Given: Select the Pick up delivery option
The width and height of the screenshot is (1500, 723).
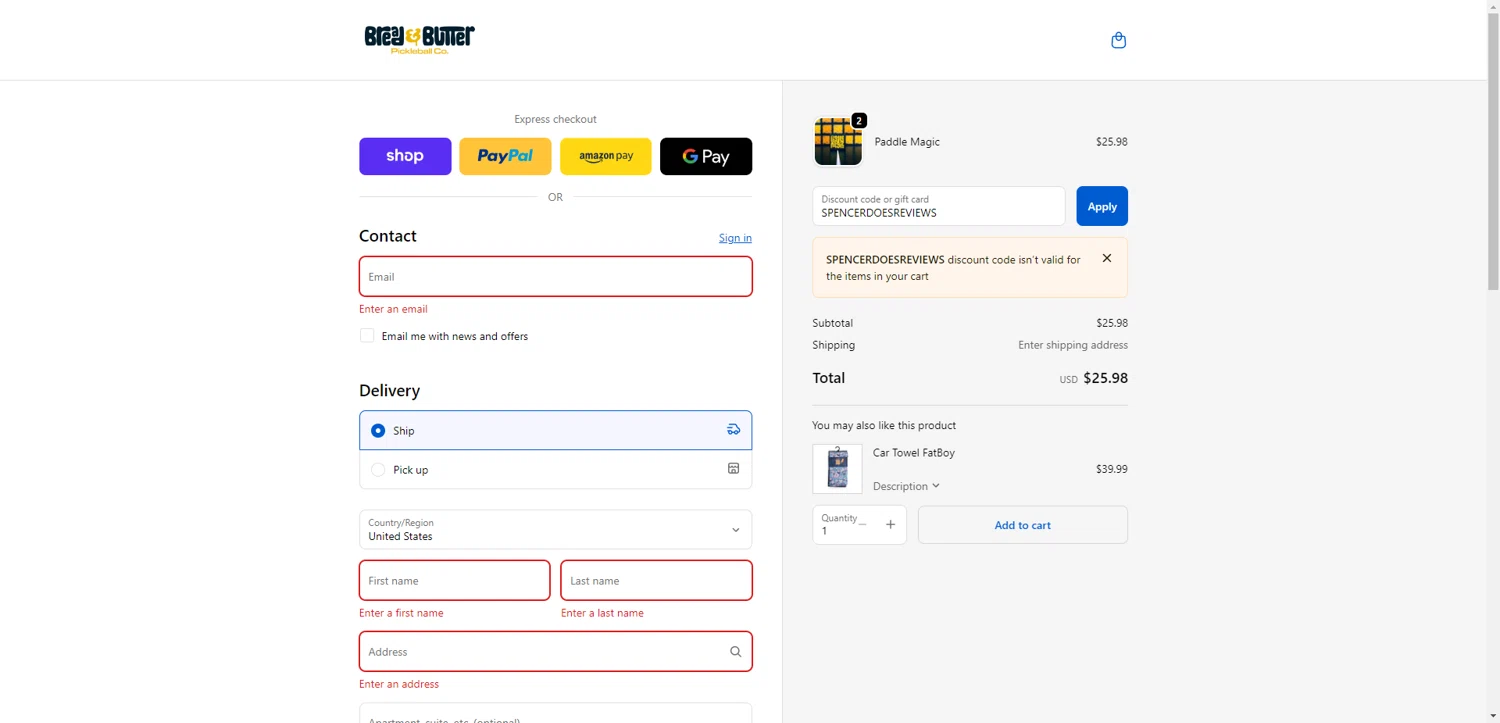Looking at the screenshot, I should point(555,469).
